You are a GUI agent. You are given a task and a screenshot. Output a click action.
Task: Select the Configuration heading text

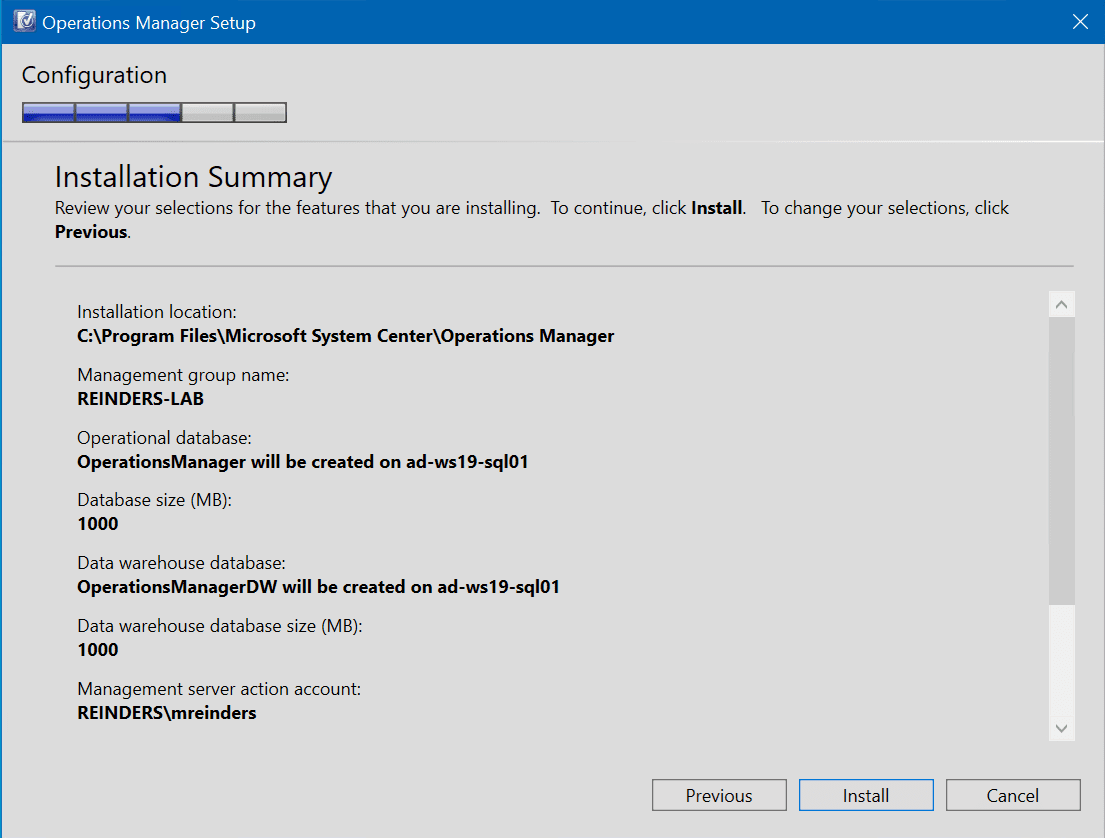(93, 75)
